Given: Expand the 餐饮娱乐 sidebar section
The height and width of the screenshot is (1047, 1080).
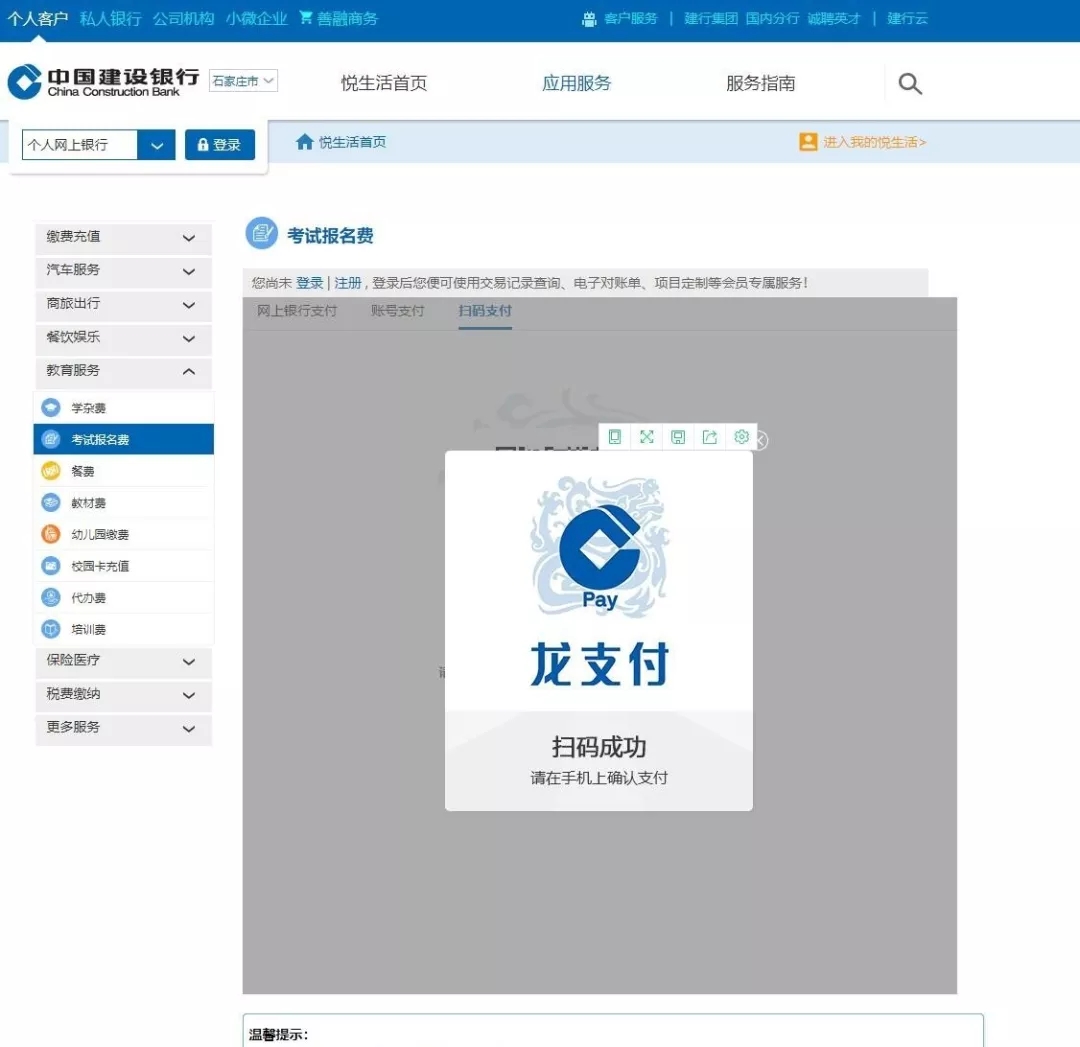Looking at the screenshot, I should 123,338.
